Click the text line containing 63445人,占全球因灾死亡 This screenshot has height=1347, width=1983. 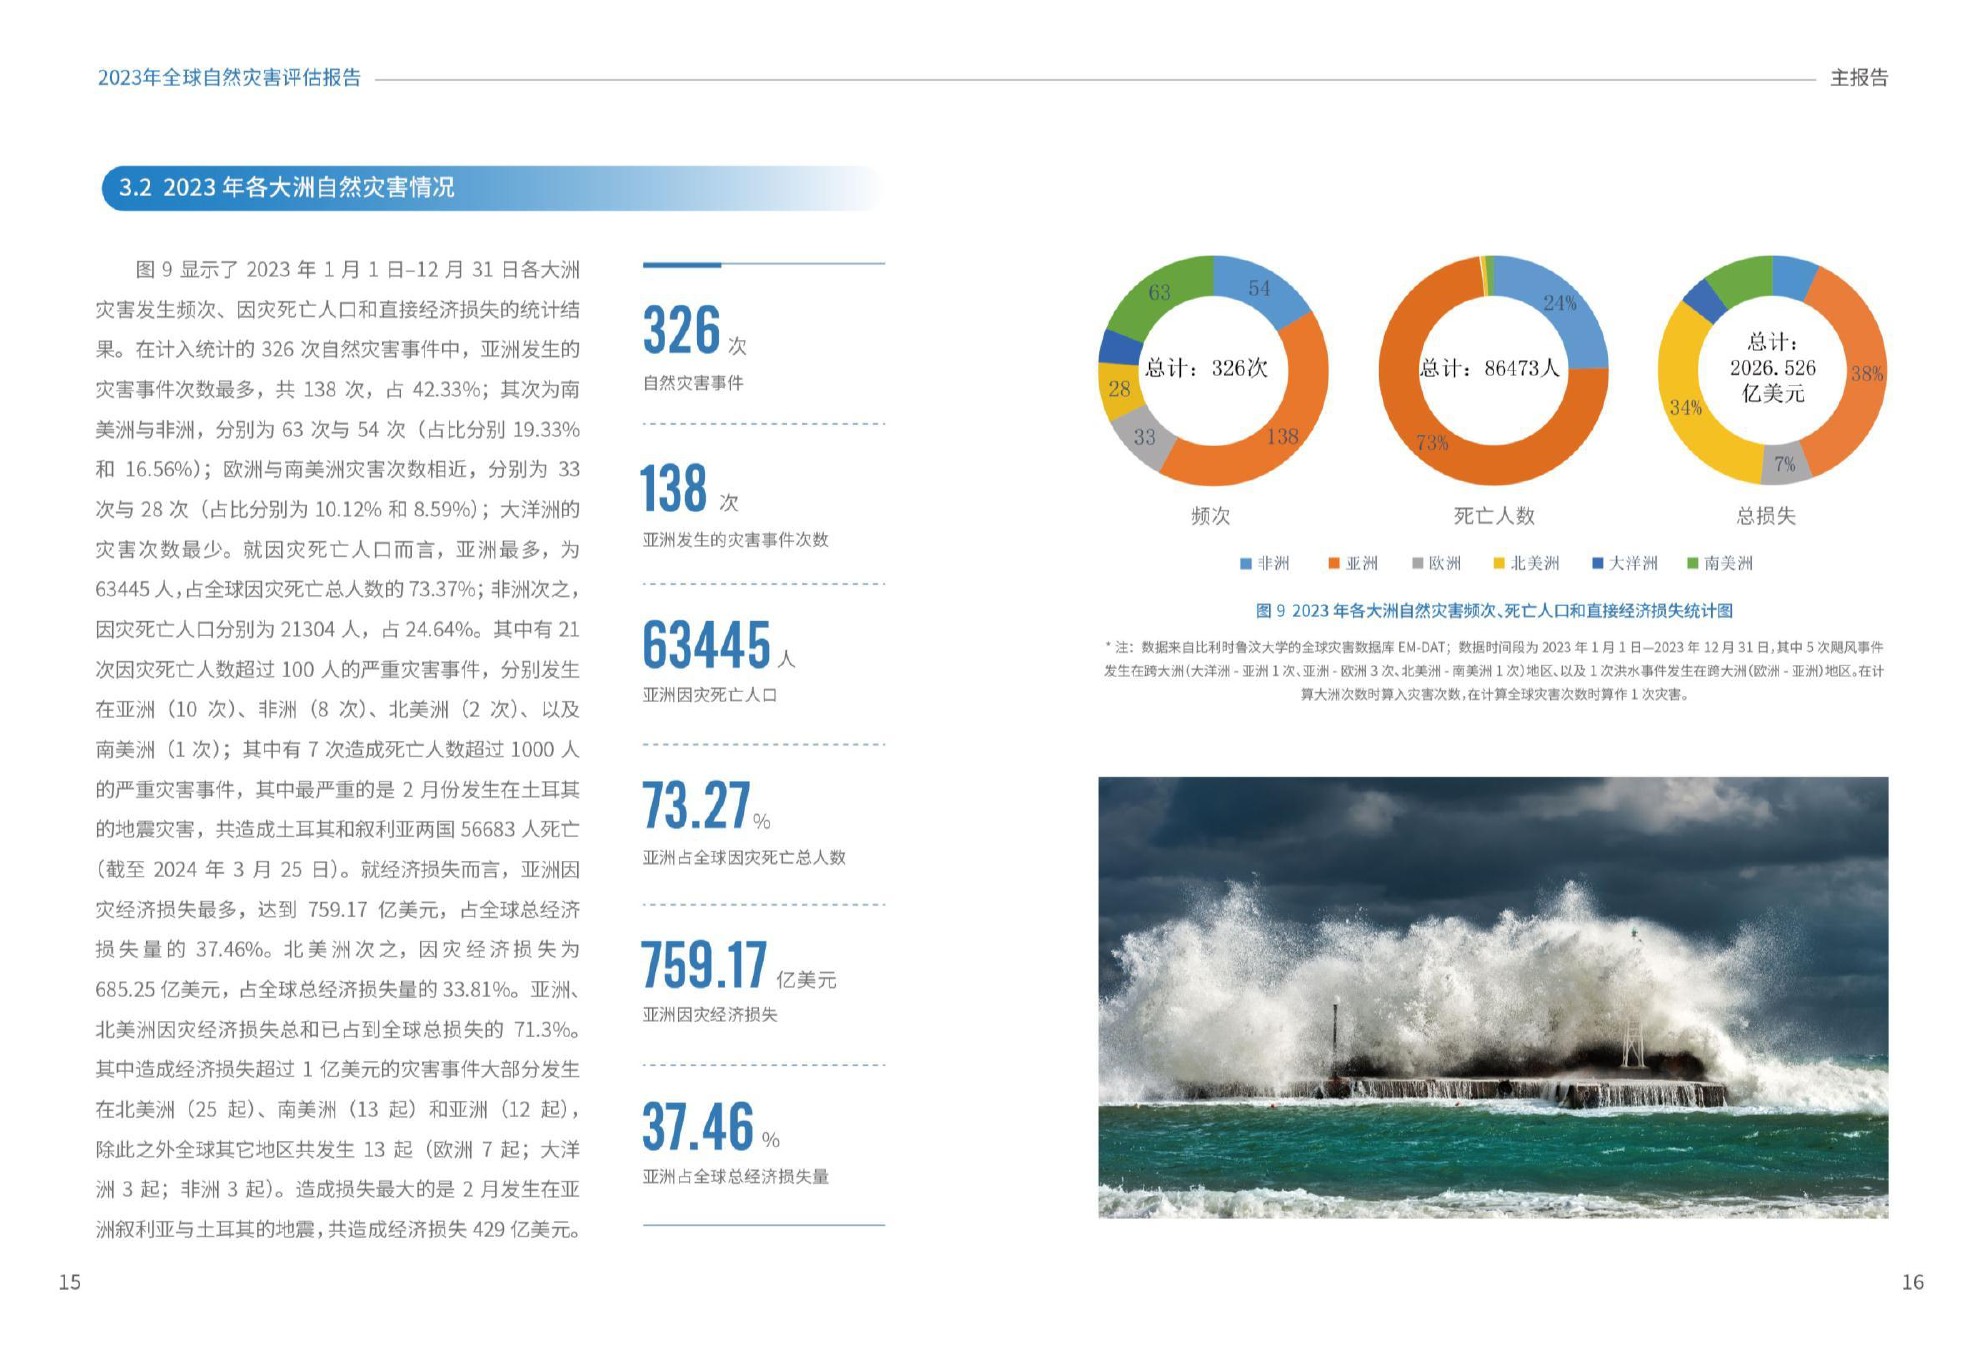click(337, 590)
